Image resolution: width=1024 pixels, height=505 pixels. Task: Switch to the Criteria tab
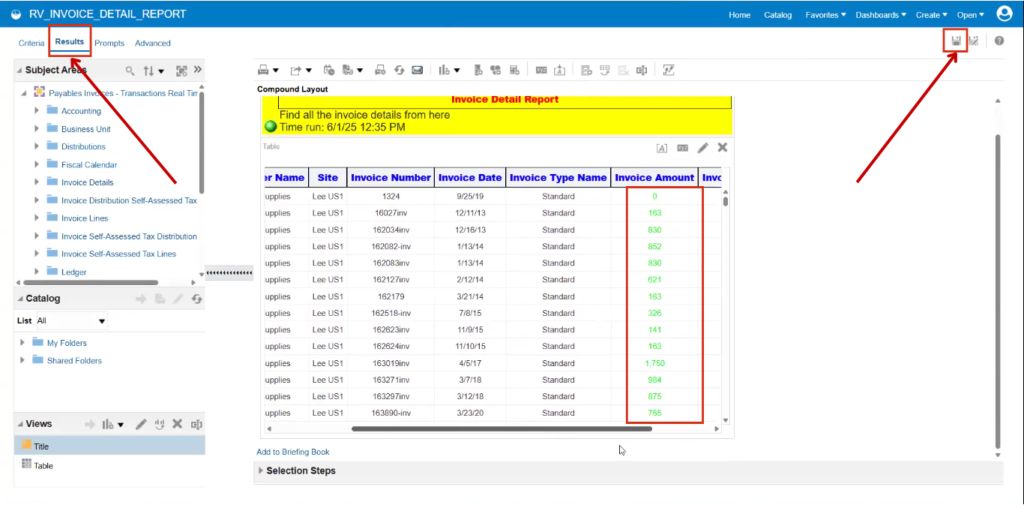(31, 43)
